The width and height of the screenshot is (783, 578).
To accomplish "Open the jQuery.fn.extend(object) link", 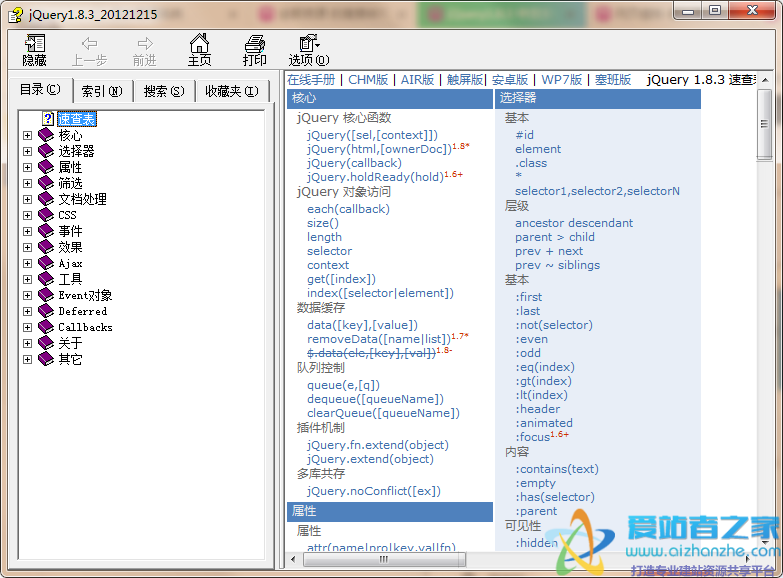I will (x=378, y=445).
